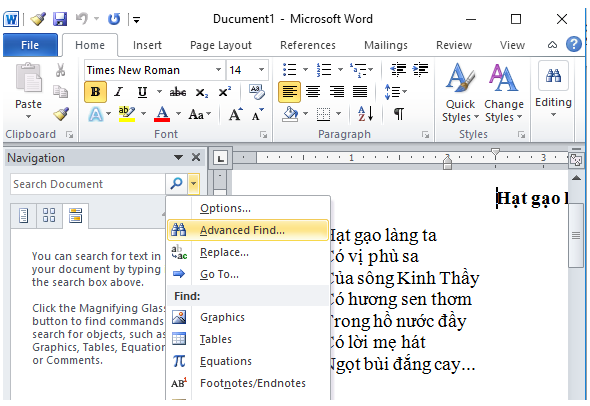Expand the font size 14 dropdown
Image resolution: width=590 pixels, height=406 pixels.
click(x=261, y=70)
